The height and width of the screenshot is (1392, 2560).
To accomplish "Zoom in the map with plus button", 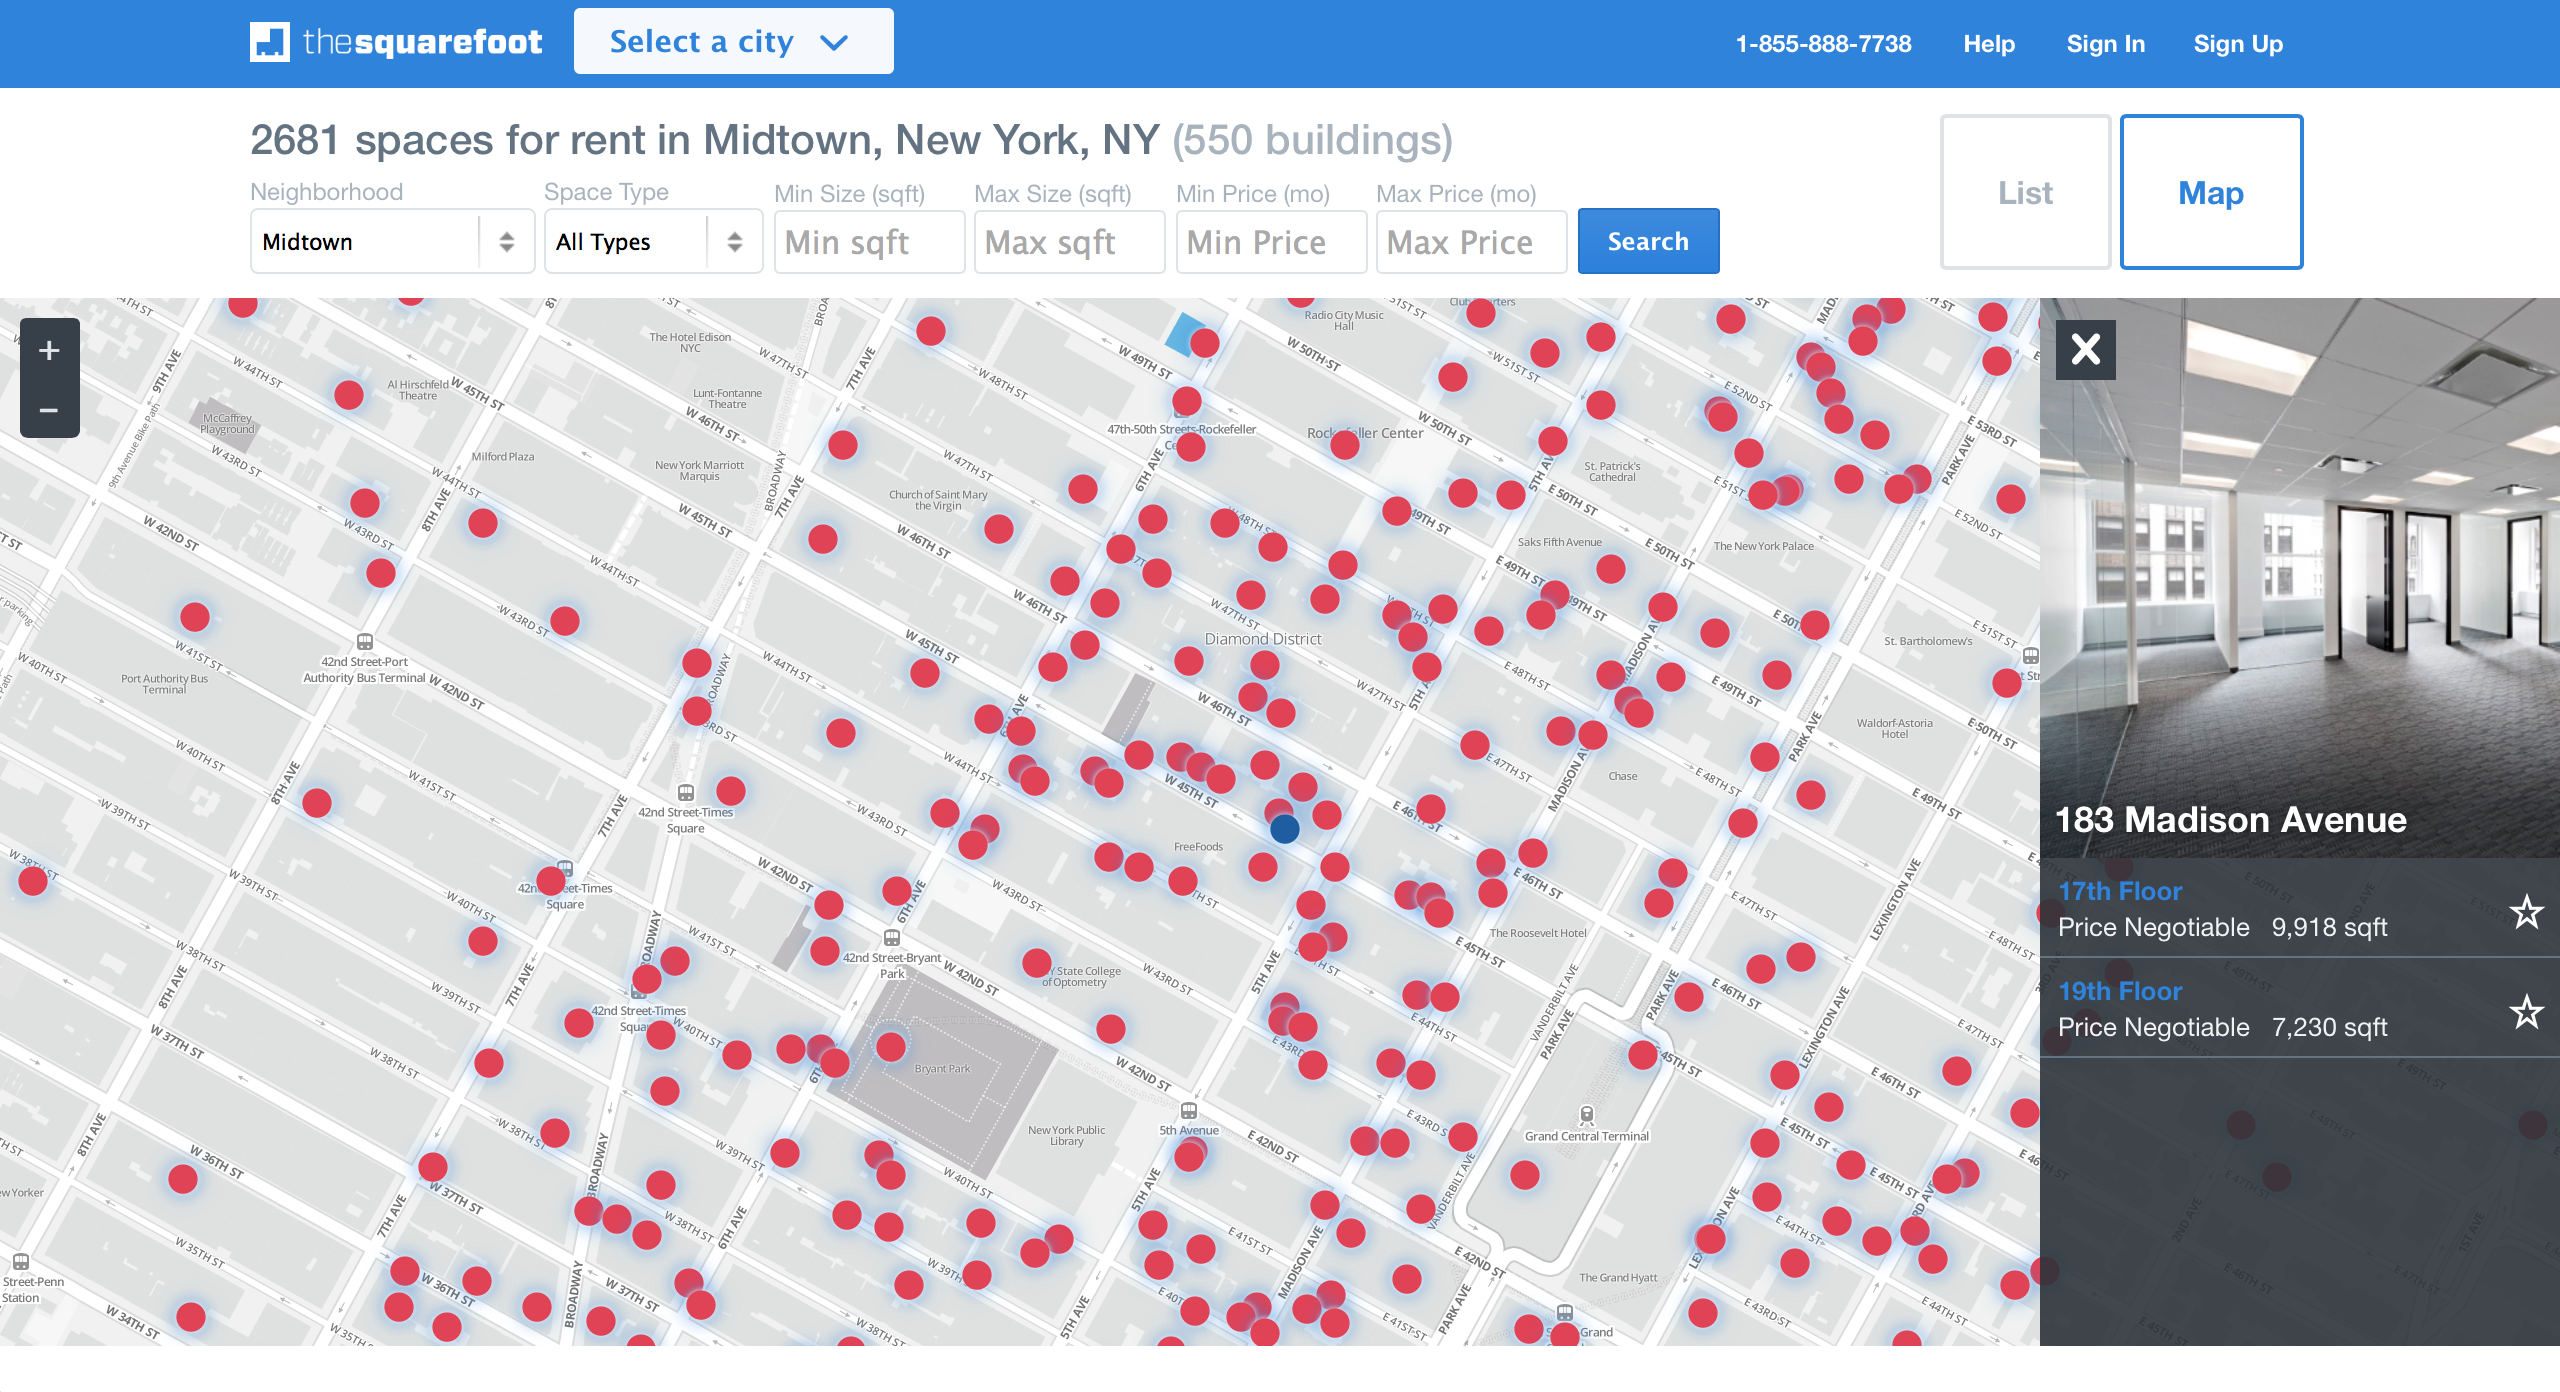I will (49, 350).
